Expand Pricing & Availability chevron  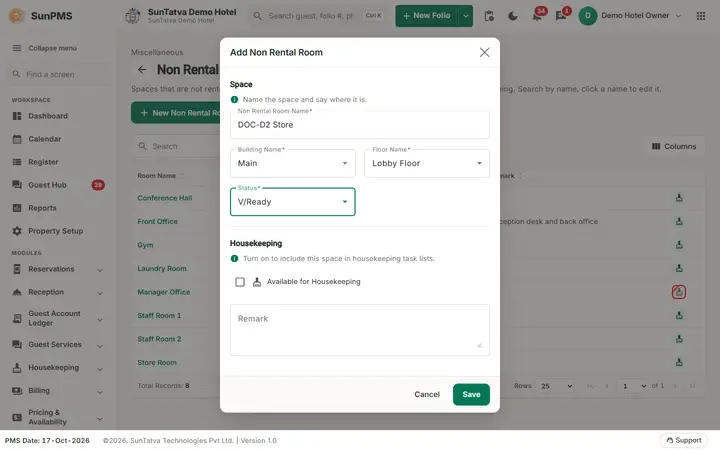(100, 418)
